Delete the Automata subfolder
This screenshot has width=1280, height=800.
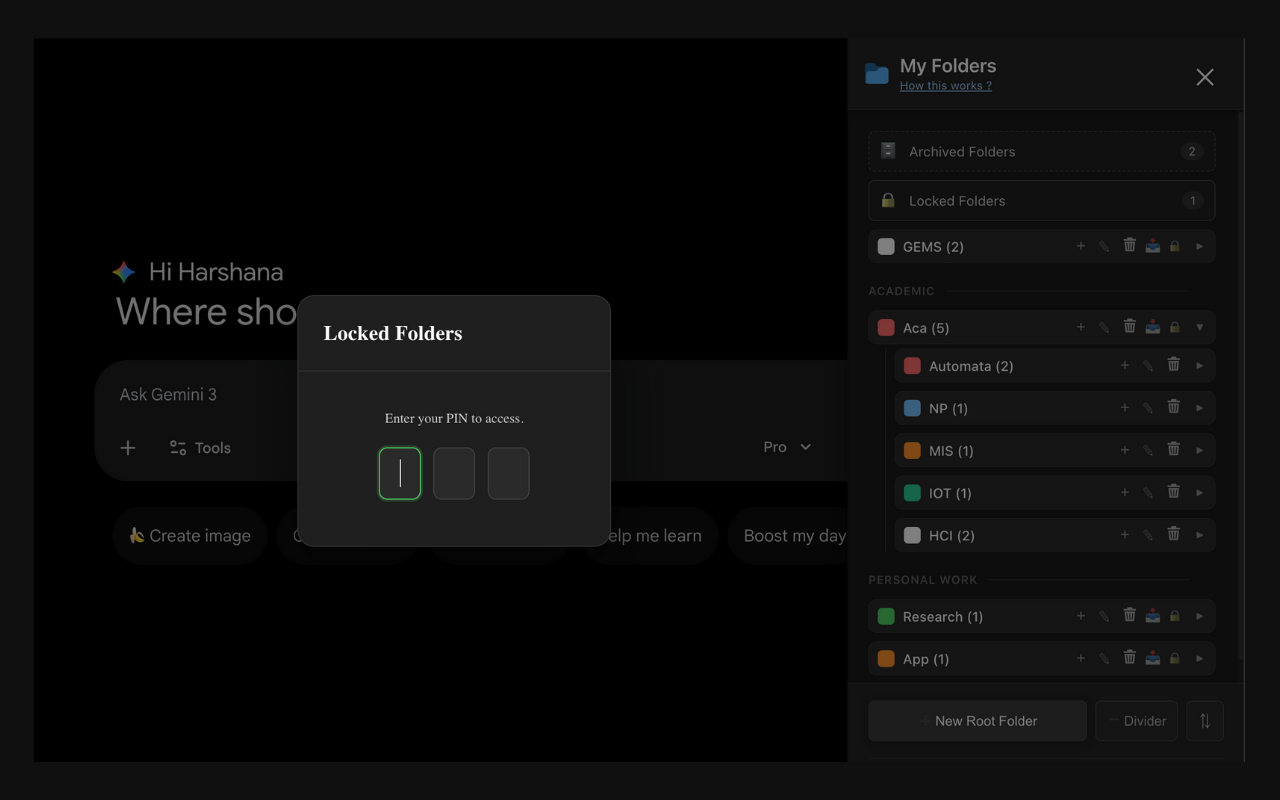pos(1173,365)
